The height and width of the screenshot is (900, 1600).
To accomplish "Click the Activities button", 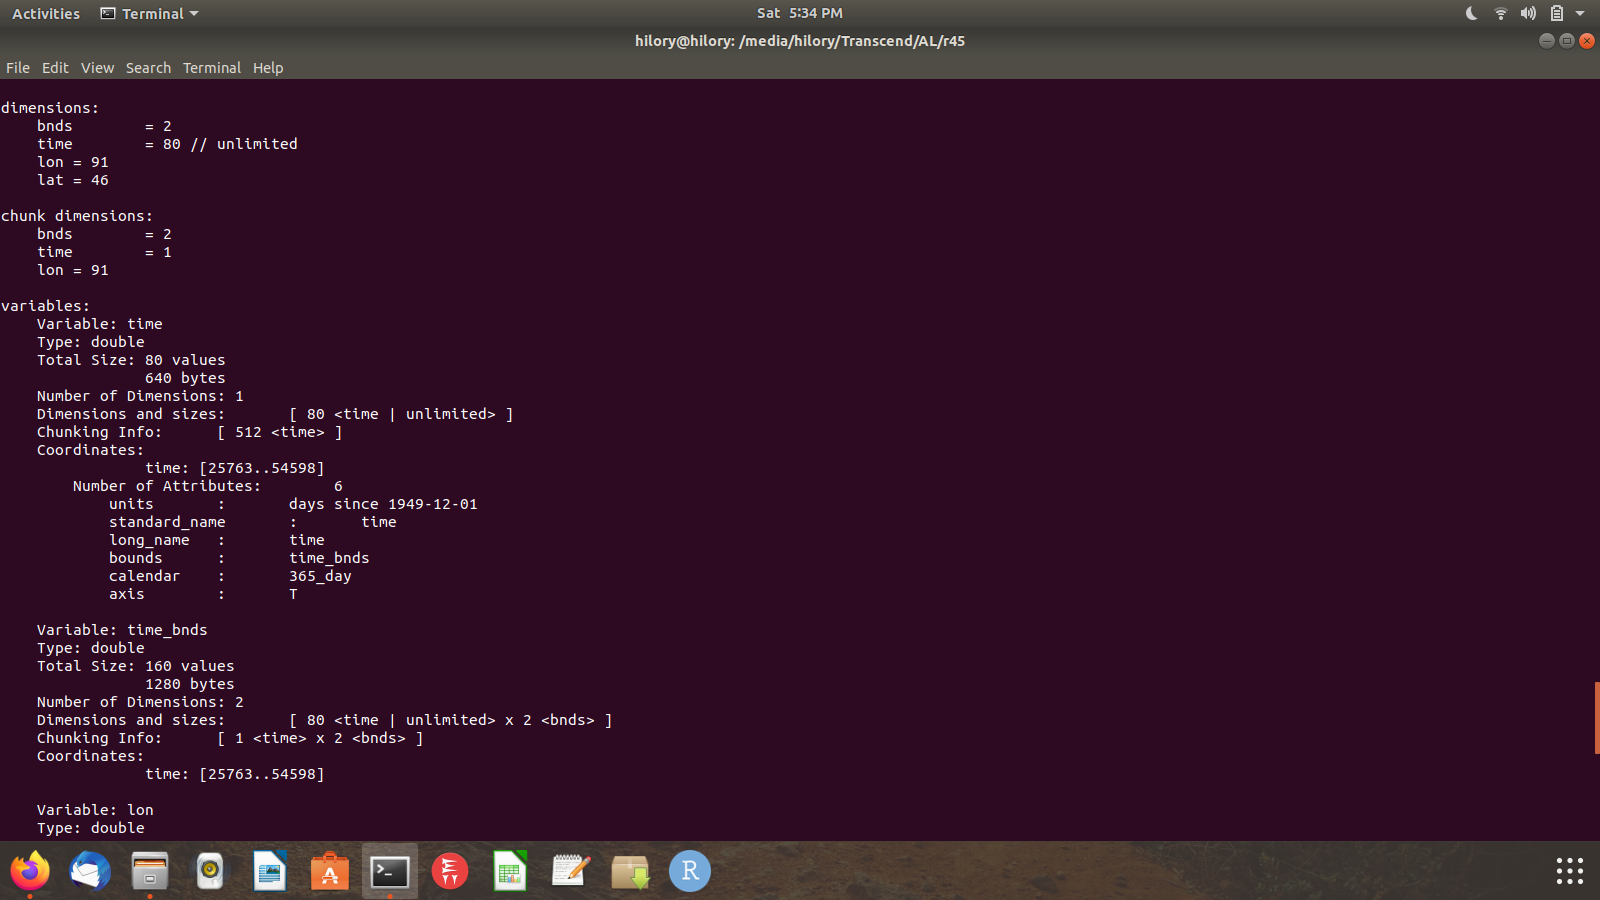I will (x=46, y=13).
